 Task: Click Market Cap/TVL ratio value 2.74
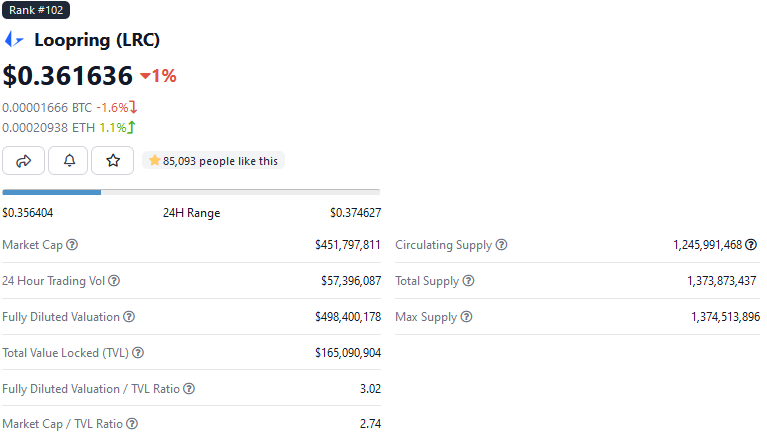370,424
